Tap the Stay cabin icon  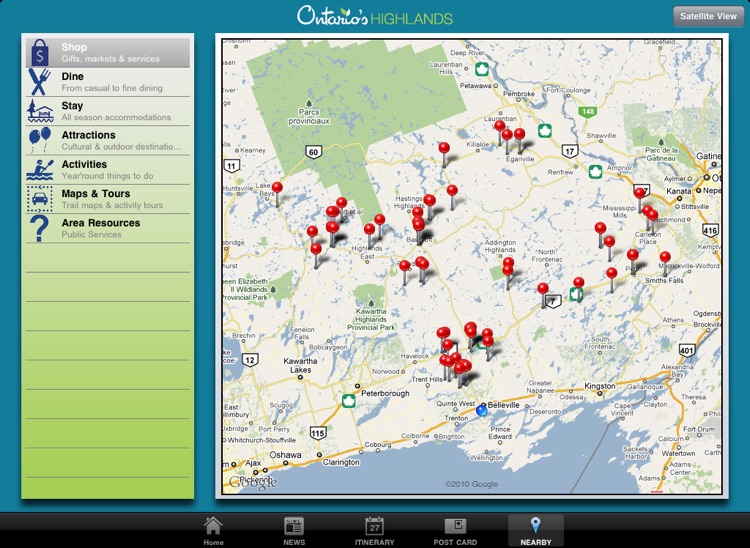pyautogui.click(x=40, y=111)
